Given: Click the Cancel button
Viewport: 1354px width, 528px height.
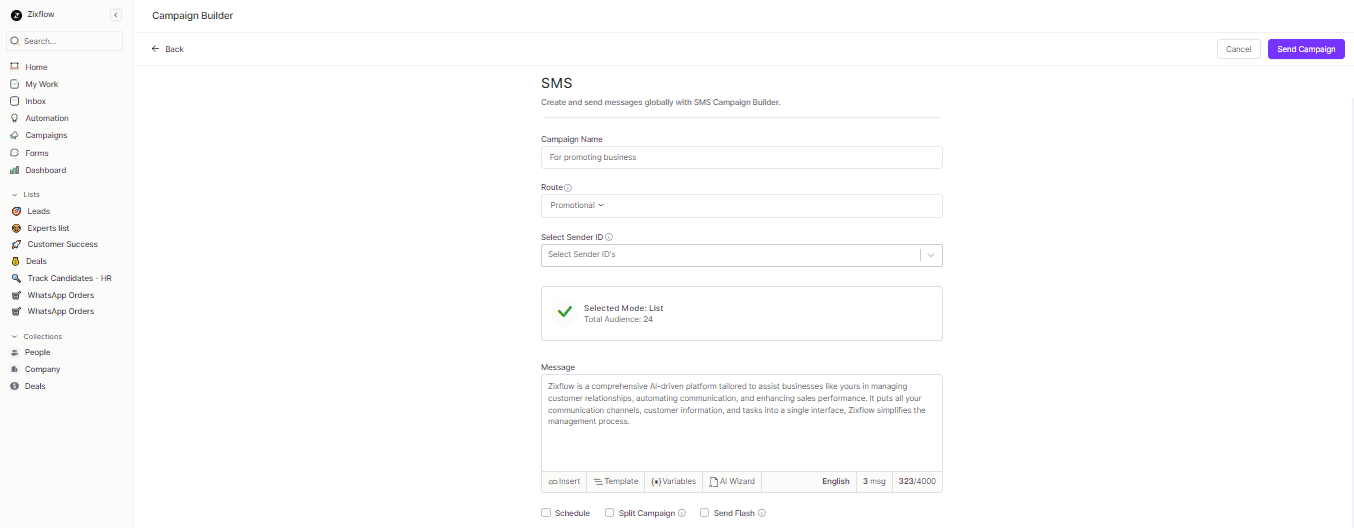Looking at the screenshot, I should pyautogui.click(x=1238, y=49).
